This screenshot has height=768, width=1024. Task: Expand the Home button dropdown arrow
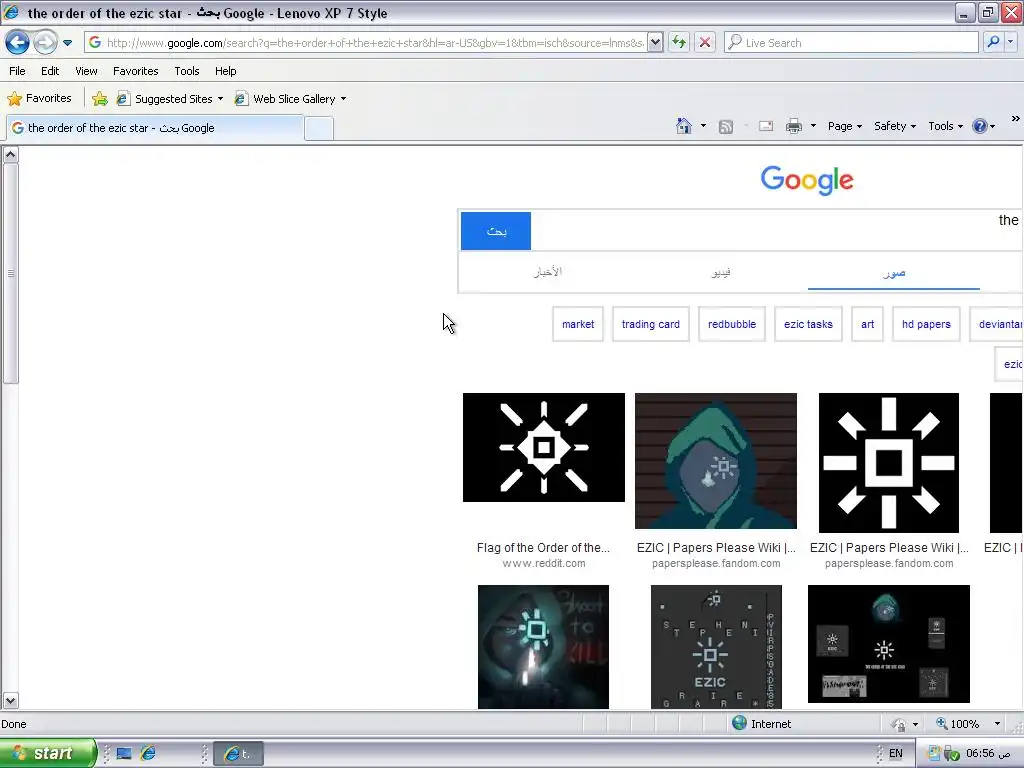tap(703, 126)
